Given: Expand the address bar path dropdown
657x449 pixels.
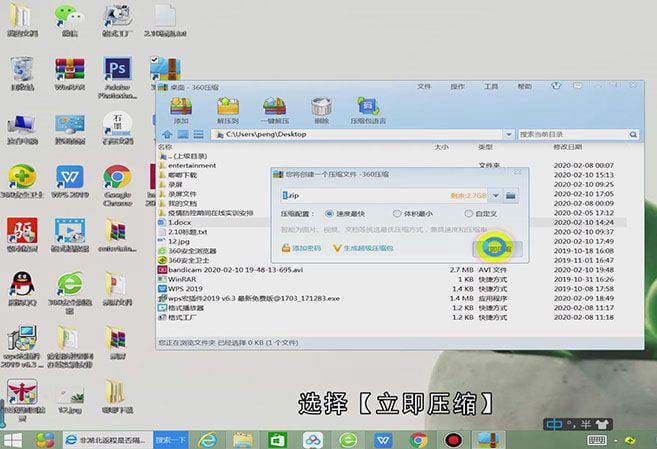Looking at the screenshot, I should tap(508, 134).
